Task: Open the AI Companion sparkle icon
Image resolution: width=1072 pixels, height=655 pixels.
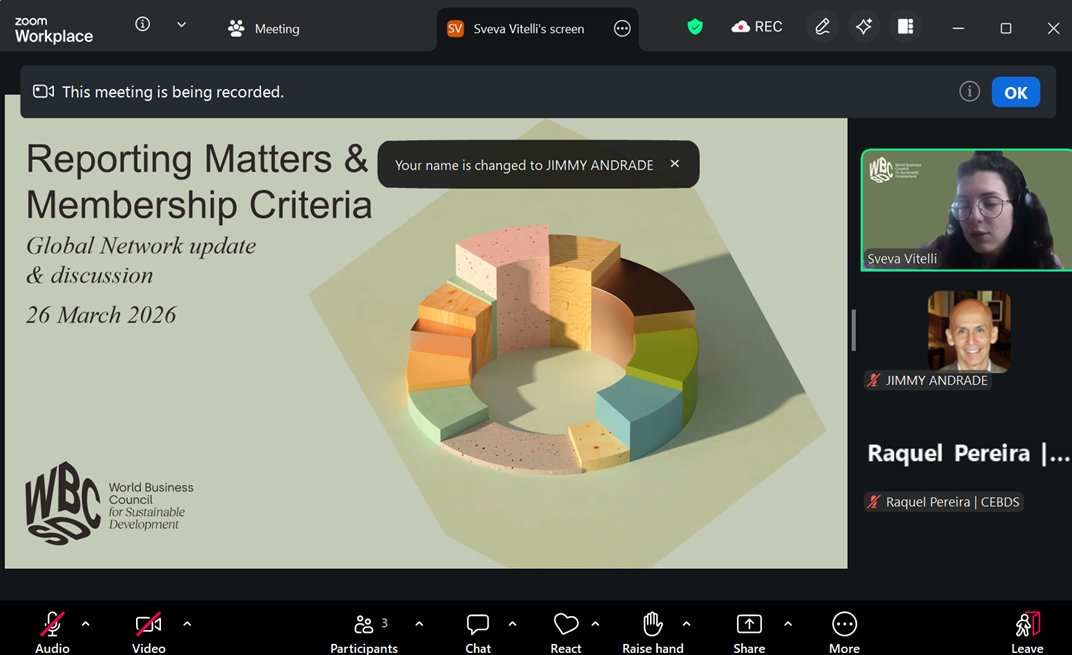Action: 863,27
